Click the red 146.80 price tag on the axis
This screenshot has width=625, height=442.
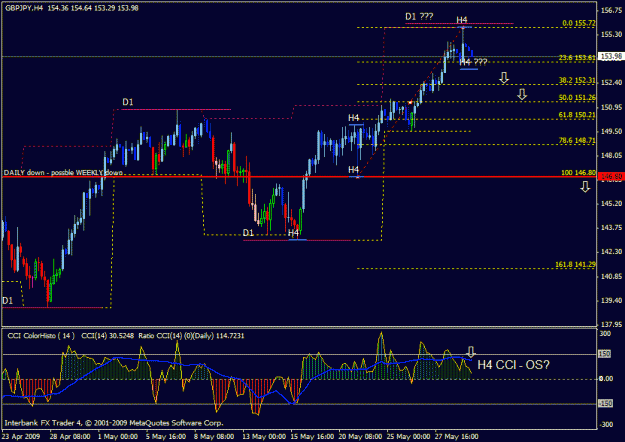tap(611, 176)
